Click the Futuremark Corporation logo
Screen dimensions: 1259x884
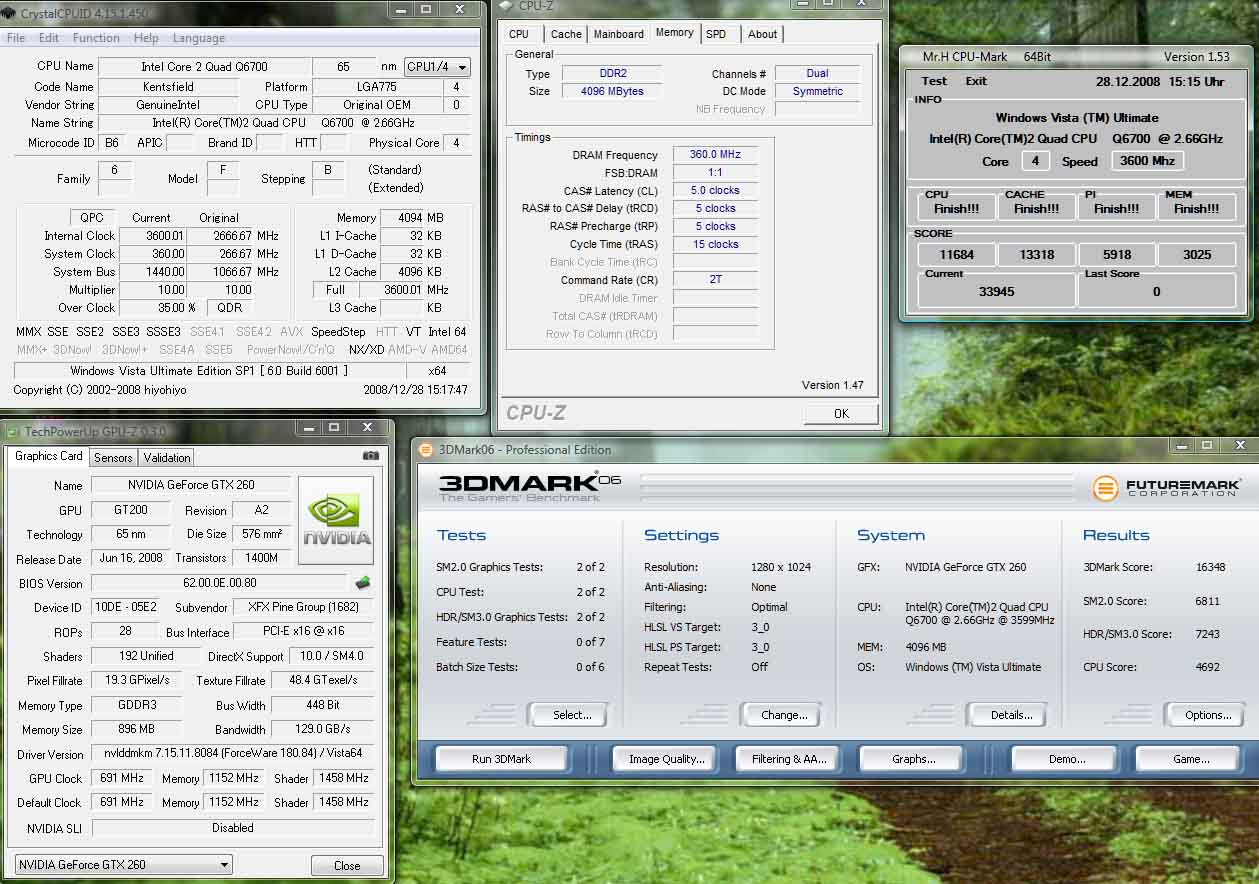click(x=1167, y=488)
